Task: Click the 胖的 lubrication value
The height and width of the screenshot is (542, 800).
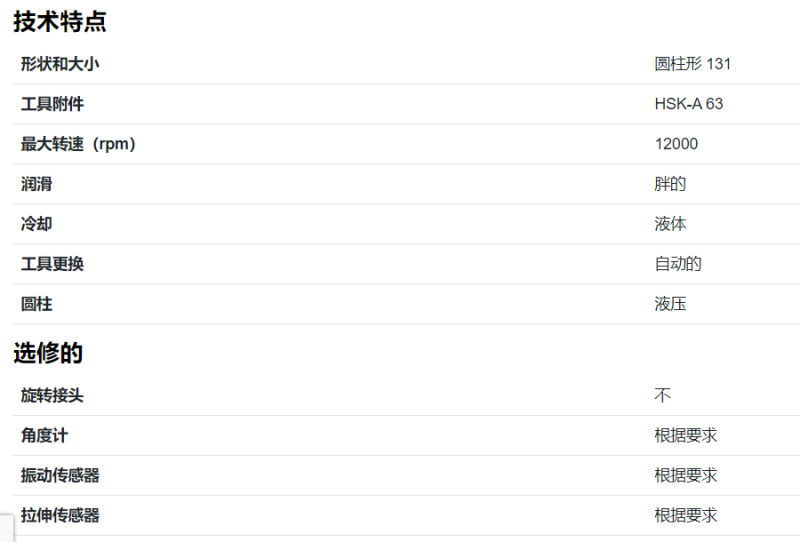Action: click(x=670, y=184)
